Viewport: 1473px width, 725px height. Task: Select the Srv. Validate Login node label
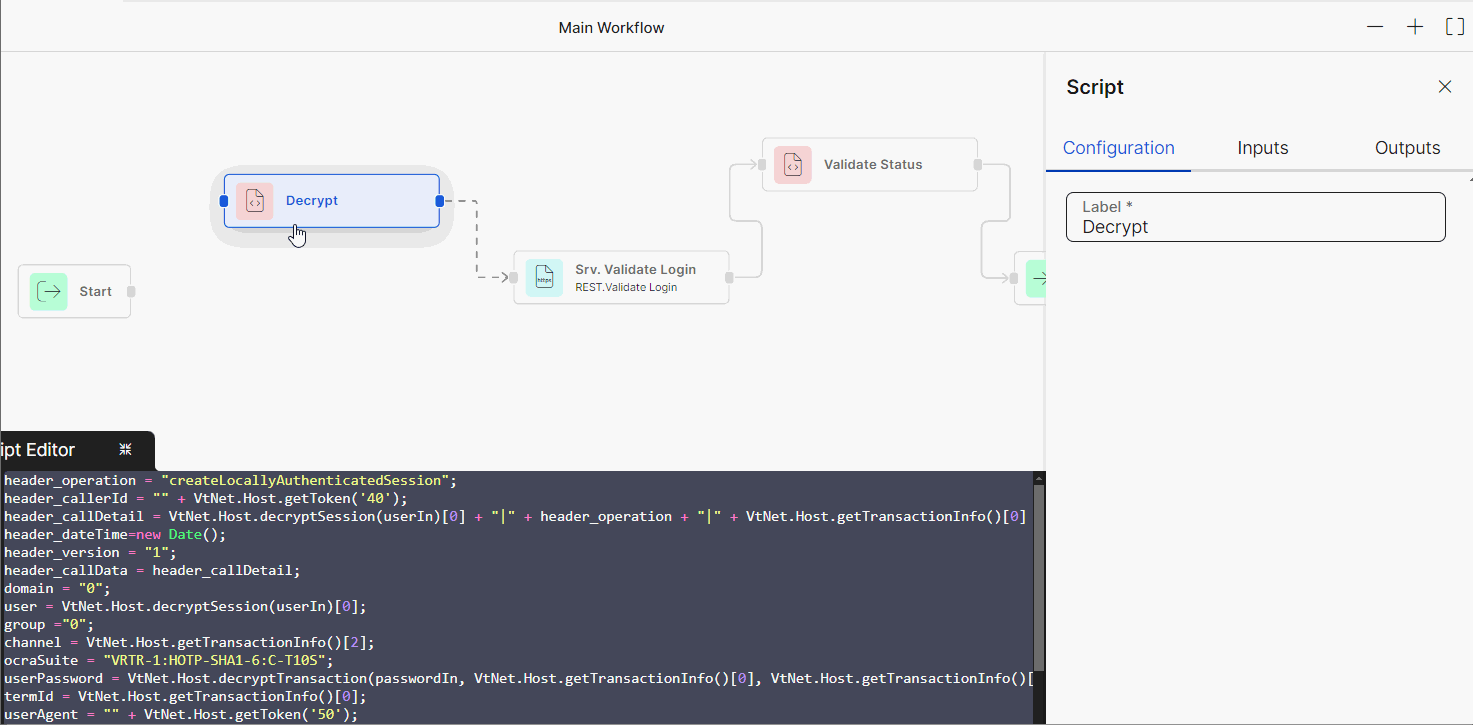(x=635, y=270)
